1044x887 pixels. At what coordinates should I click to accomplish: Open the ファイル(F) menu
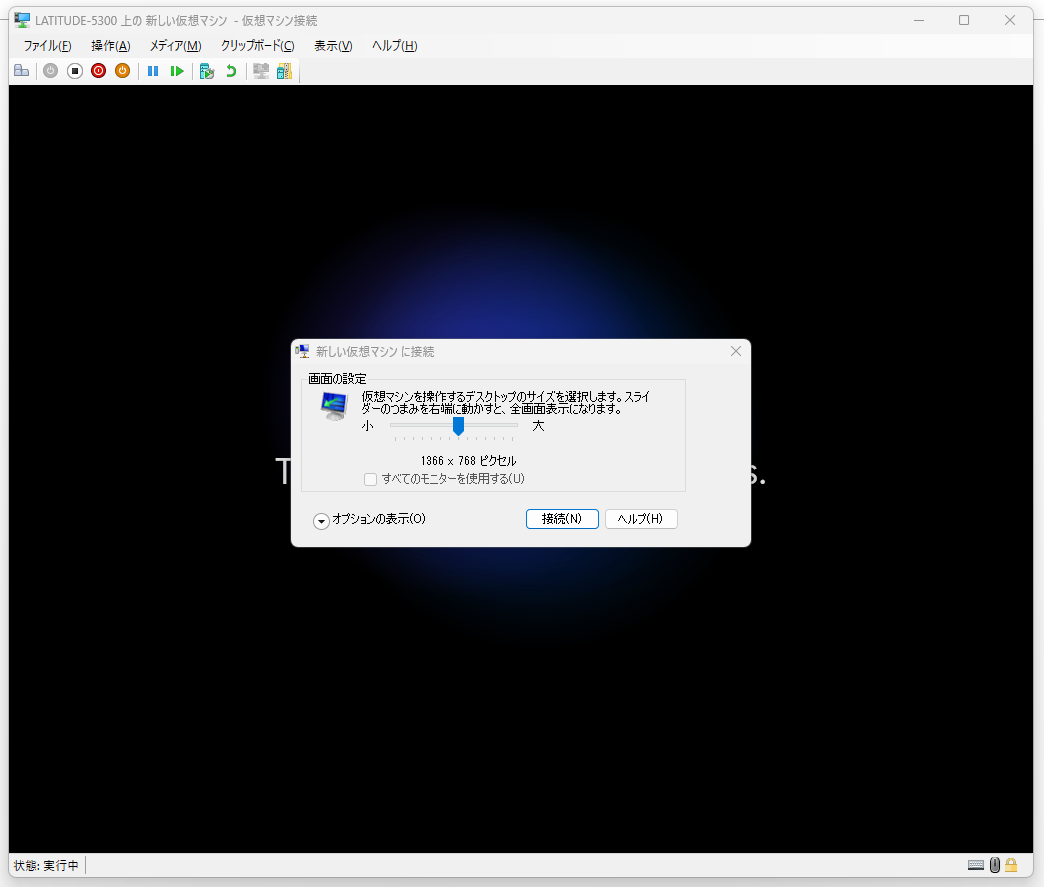tap(47, 46)
